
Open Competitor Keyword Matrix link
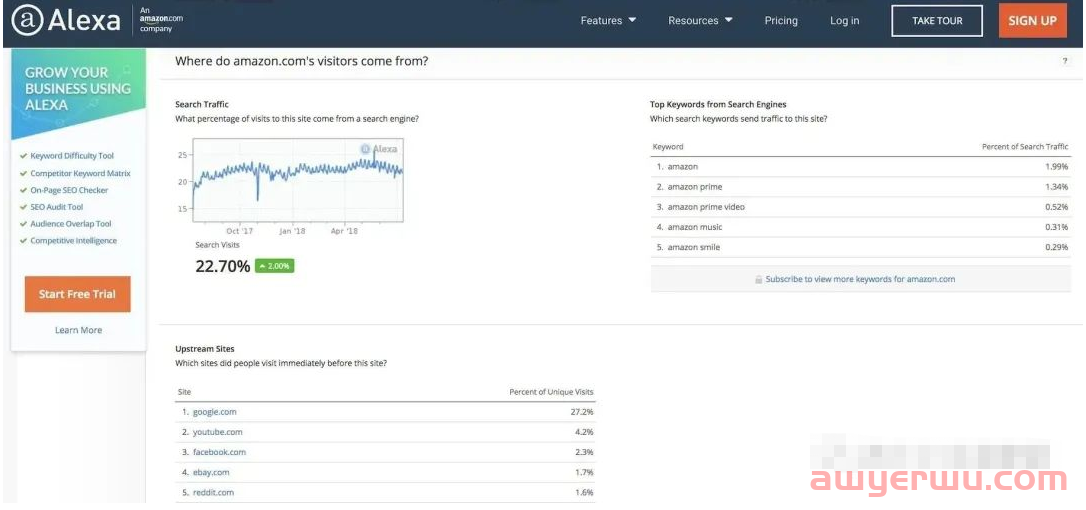tap(80, 173)
